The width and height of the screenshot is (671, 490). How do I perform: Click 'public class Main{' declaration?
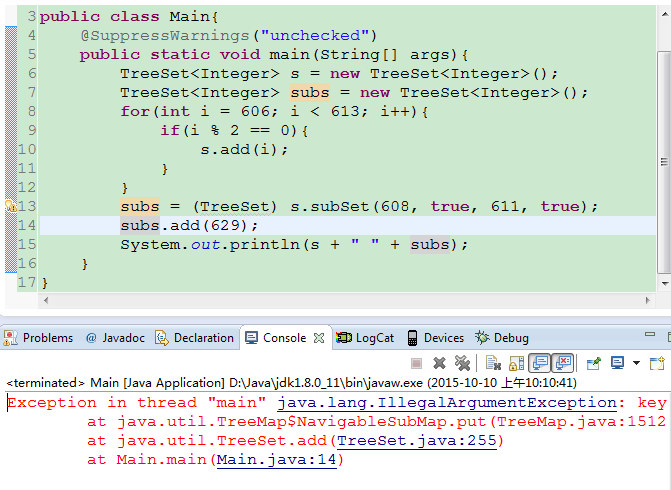coord(129,16)
